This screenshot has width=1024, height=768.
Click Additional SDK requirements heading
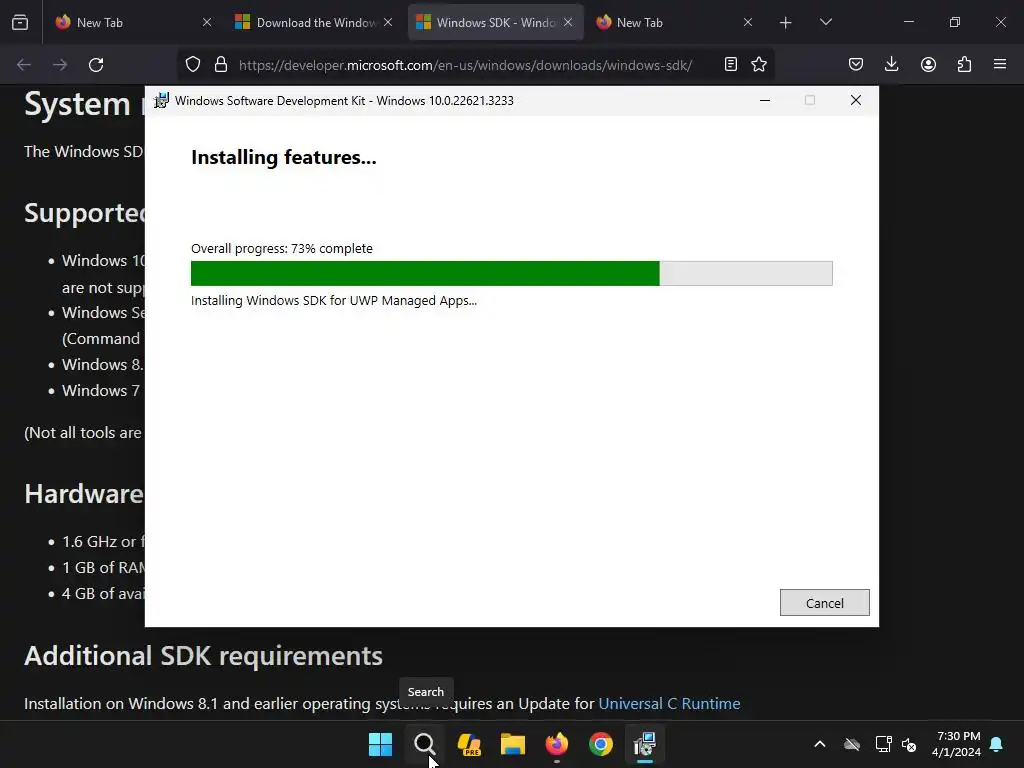(x=203, y=656)
